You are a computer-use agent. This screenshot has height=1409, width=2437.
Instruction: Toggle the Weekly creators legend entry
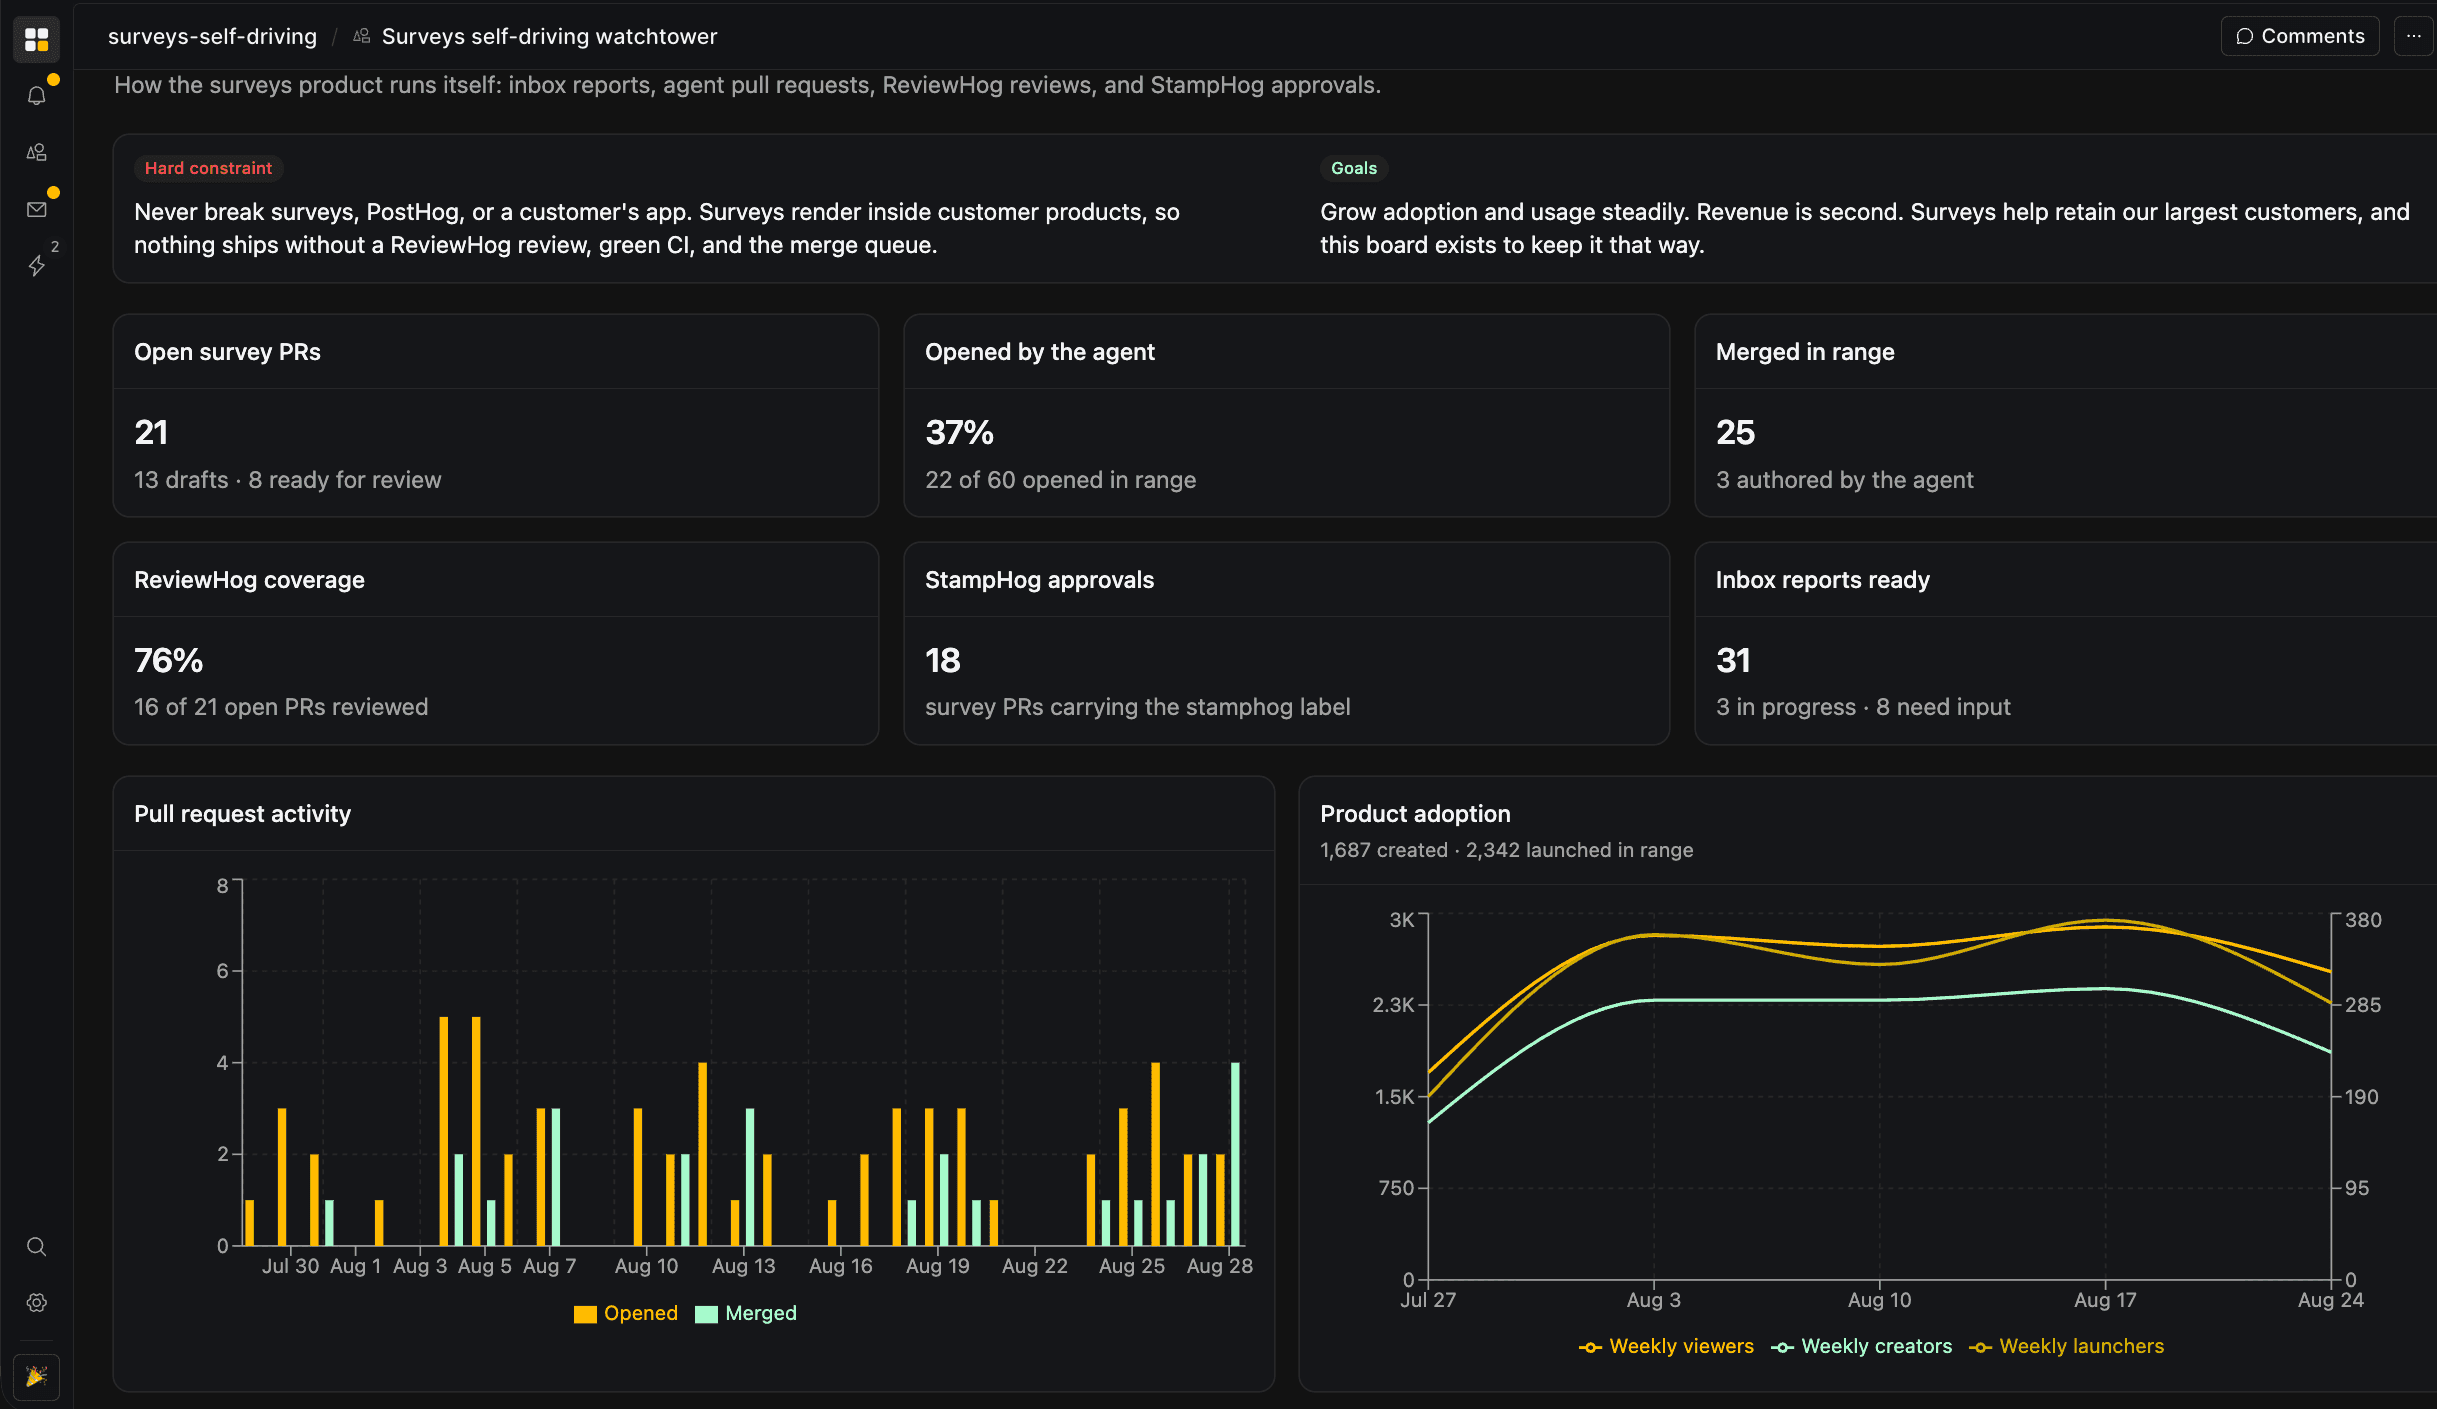1861,1346
